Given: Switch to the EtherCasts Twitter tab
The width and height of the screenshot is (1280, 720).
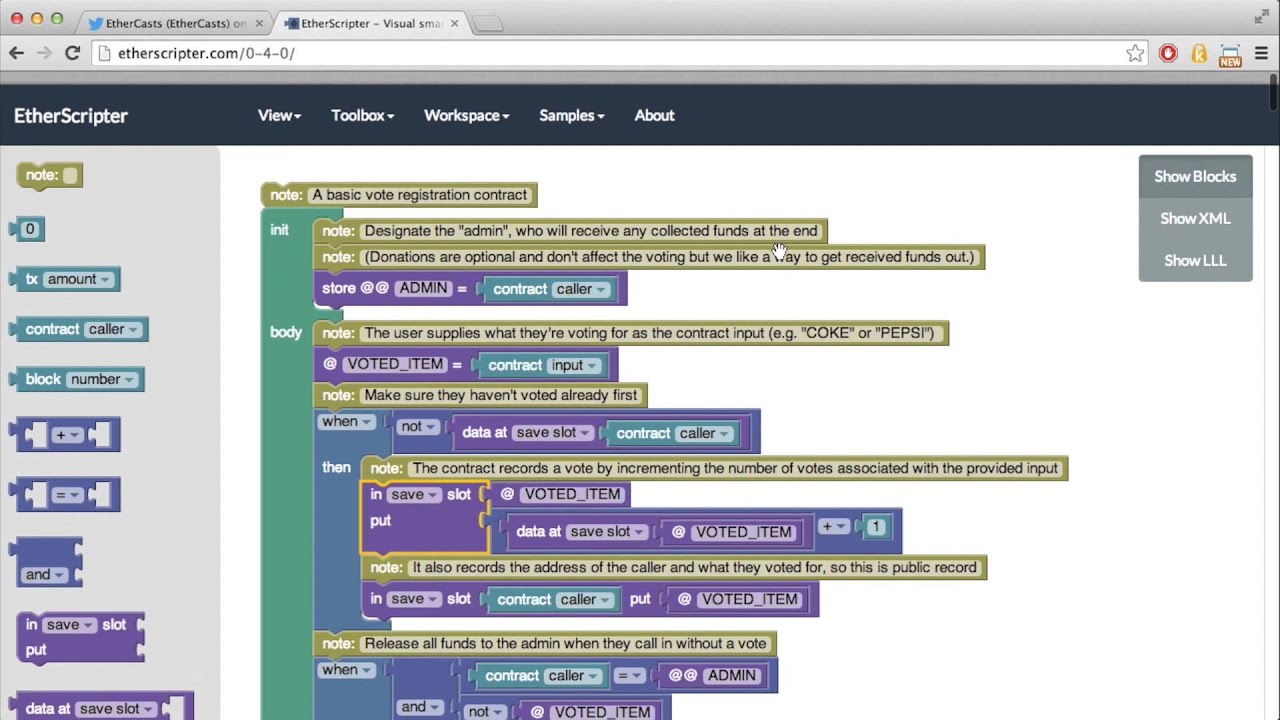Looking at the screenshot, I should 176,23.
